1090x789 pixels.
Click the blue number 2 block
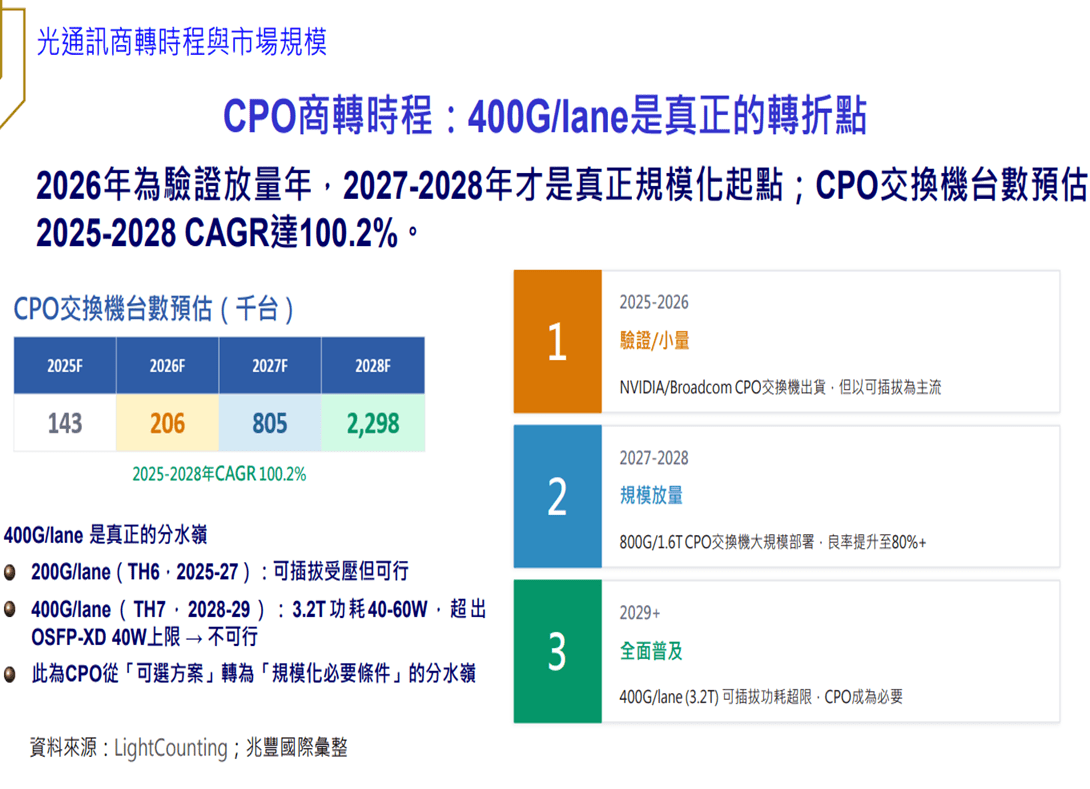point(558,496)
